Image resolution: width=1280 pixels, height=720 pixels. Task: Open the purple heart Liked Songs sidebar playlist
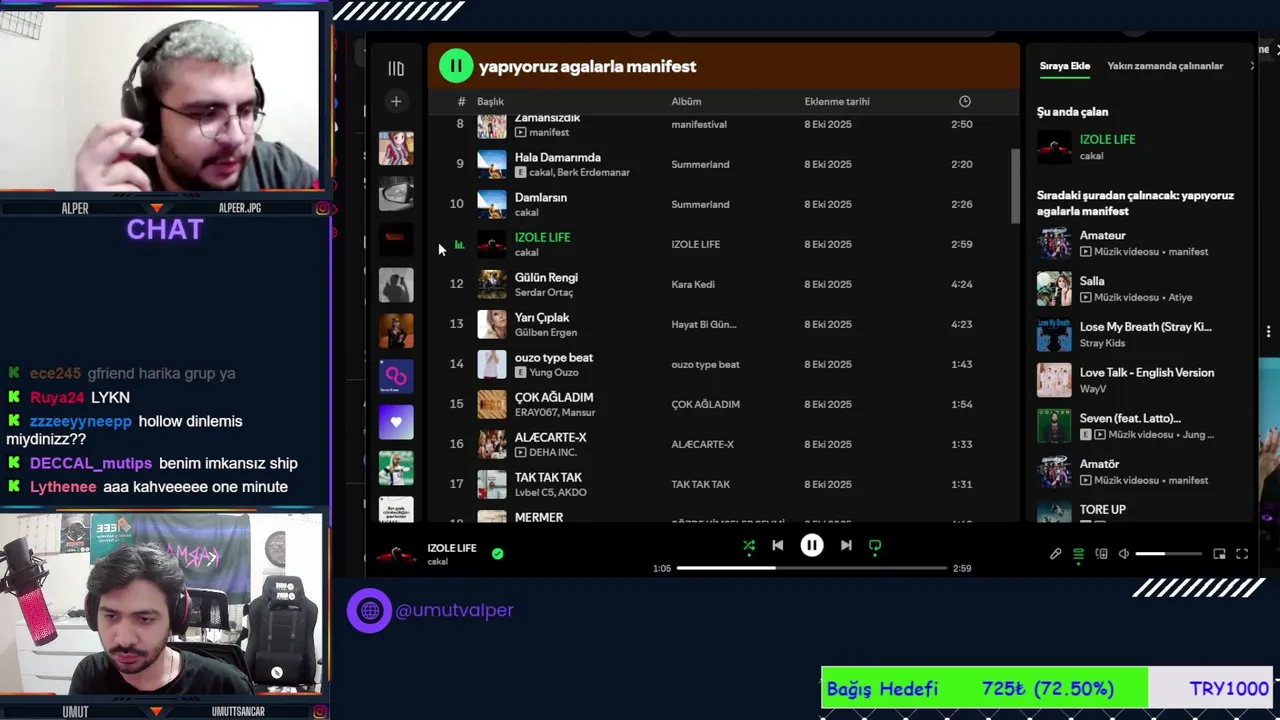pyautogui.click(x=396, y=422)
